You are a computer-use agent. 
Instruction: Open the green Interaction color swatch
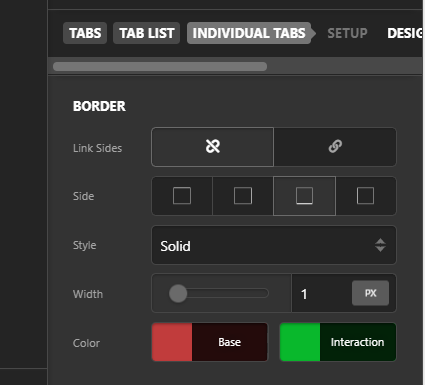(300, 342)
